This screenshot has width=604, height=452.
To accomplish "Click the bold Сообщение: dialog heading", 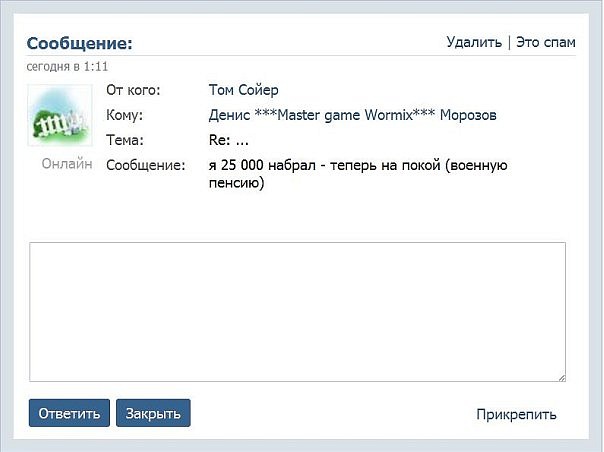I will tap(79, 43).
